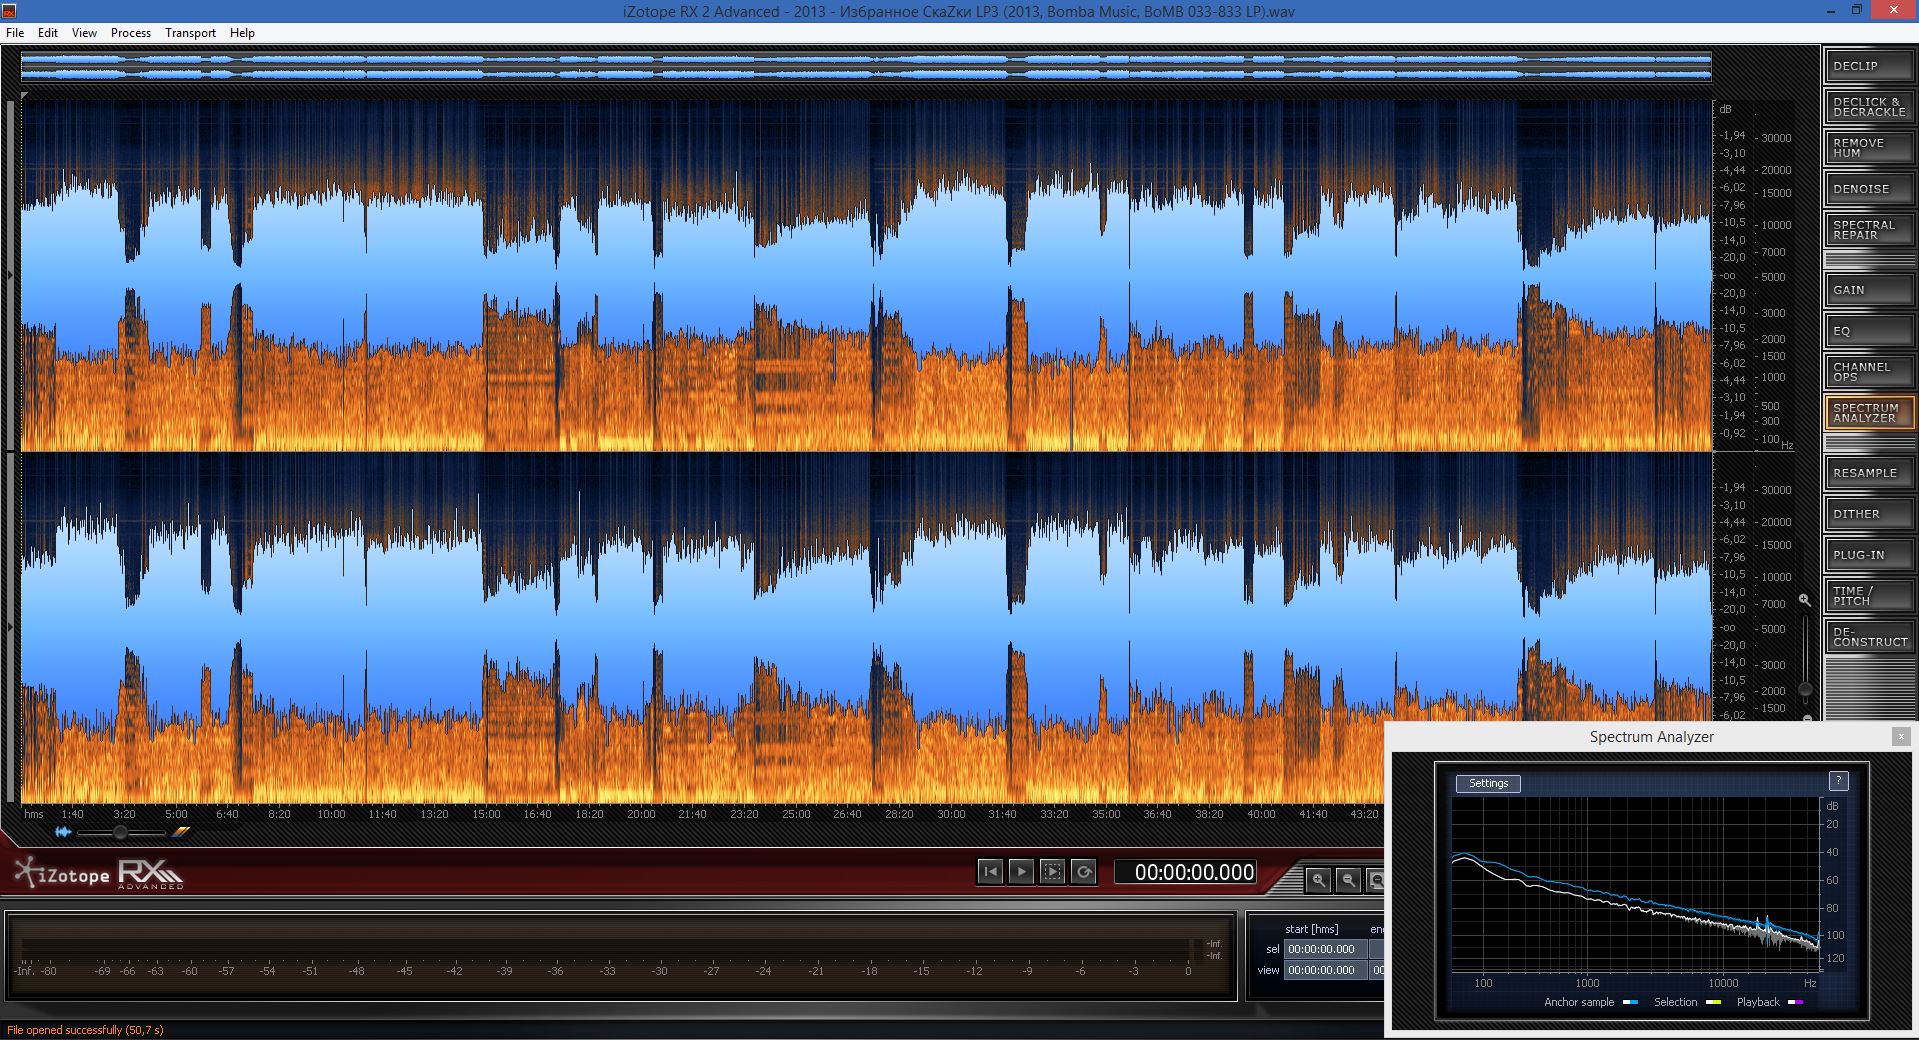
Task: Click the Playback purple color swatch
Action: pyautogui.click(x=1795, y=1002)
